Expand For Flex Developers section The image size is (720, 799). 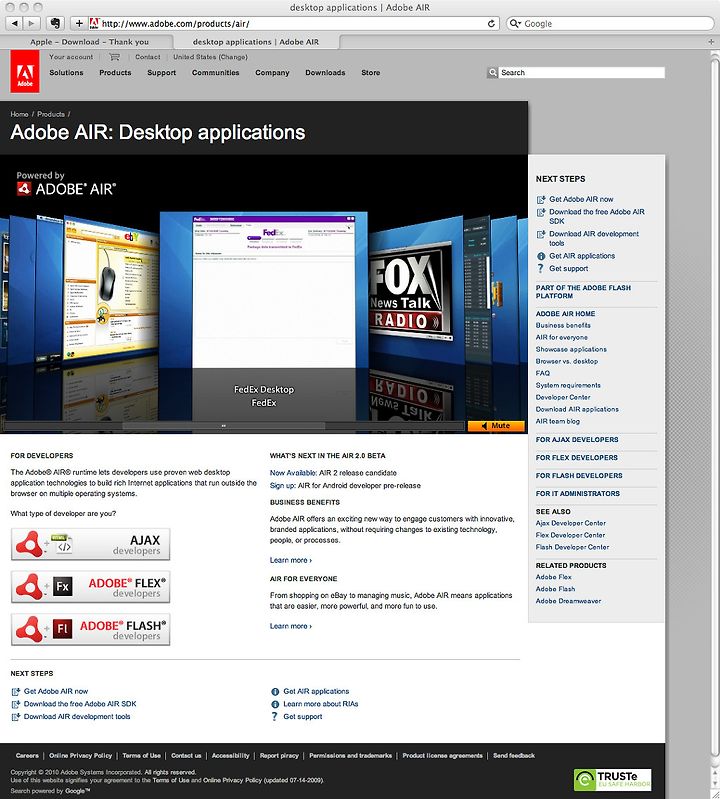tap(576, 458)
